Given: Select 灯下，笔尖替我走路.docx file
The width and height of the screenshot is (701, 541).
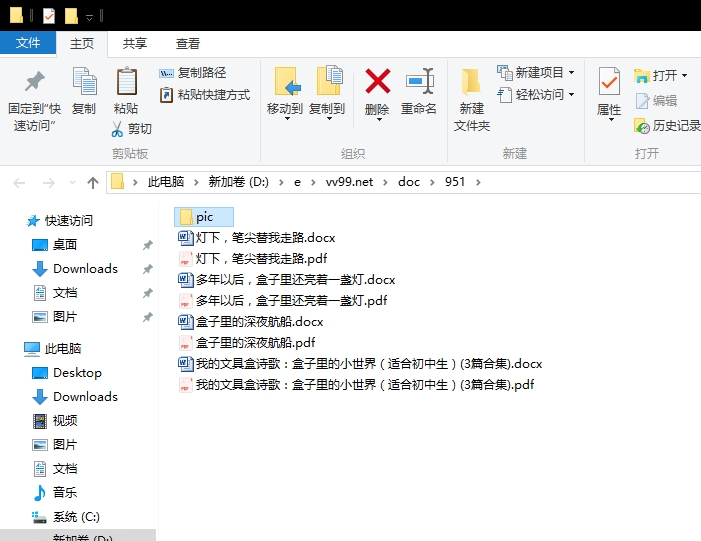Looking at the screenshot, I should point(257,238).
